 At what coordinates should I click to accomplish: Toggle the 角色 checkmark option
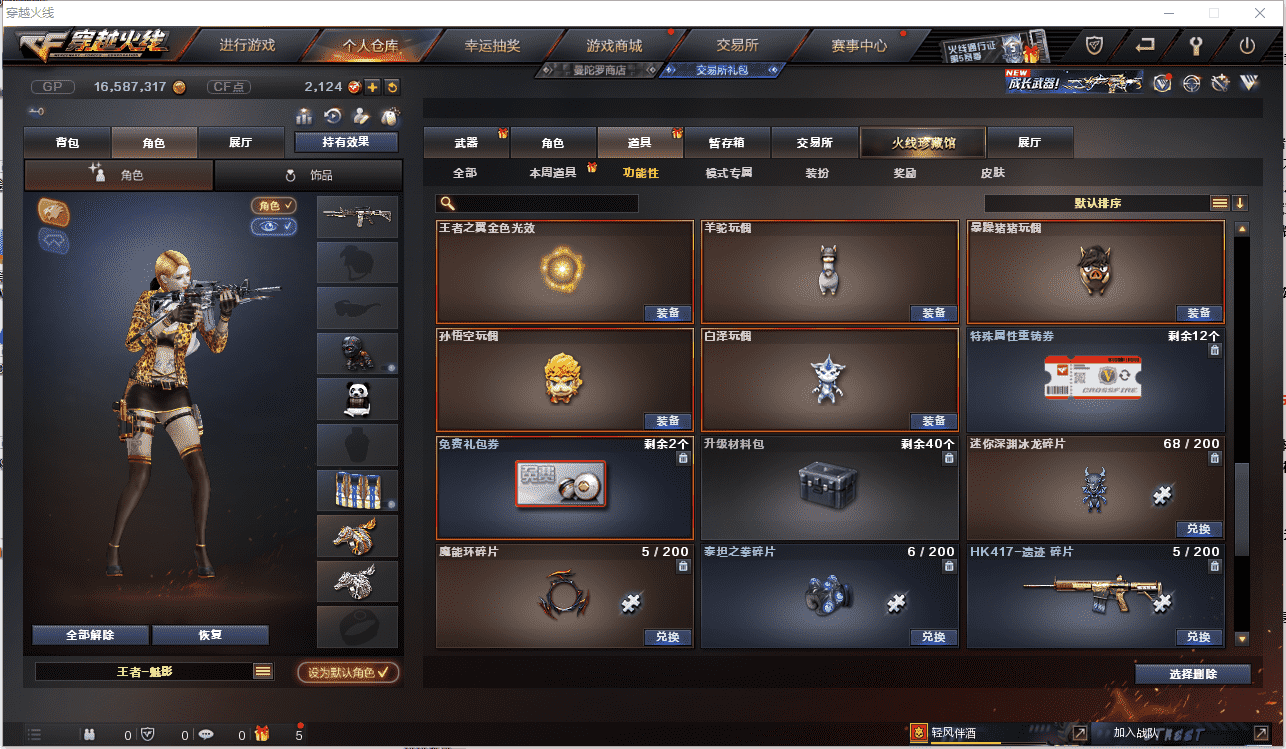pyautogui.click(x=274, y=205)
